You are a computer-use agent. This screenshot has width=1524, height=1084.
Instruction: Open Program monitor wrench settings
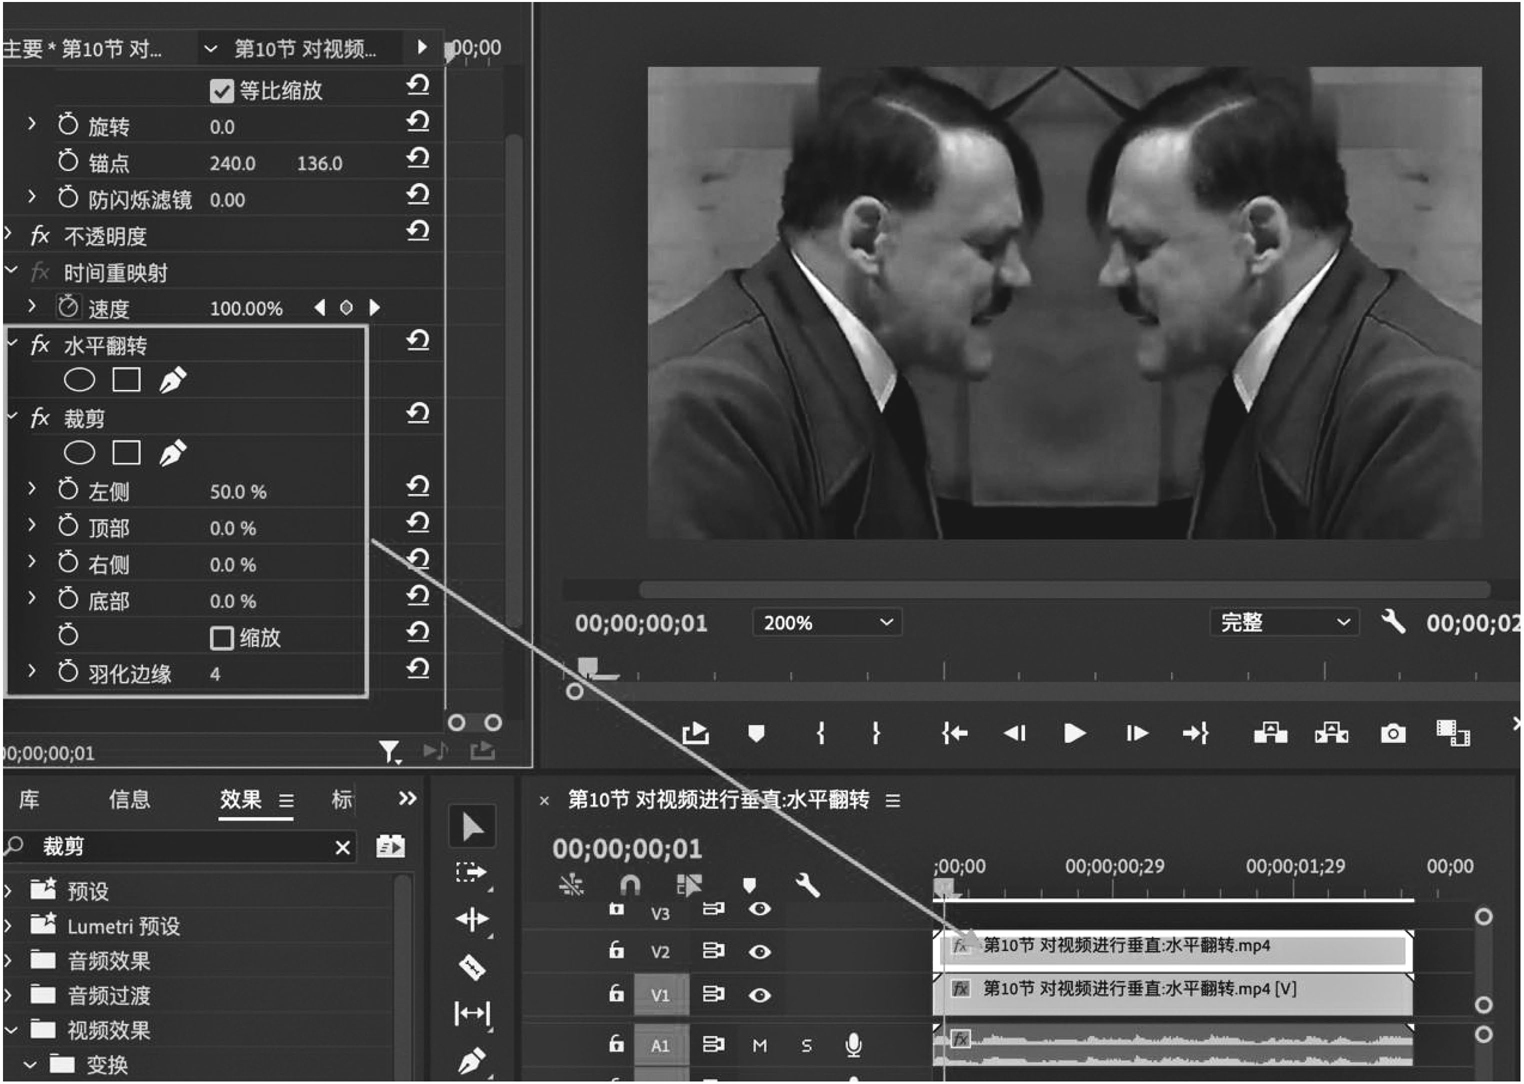pyautogui.click(x=1393, y=622)
